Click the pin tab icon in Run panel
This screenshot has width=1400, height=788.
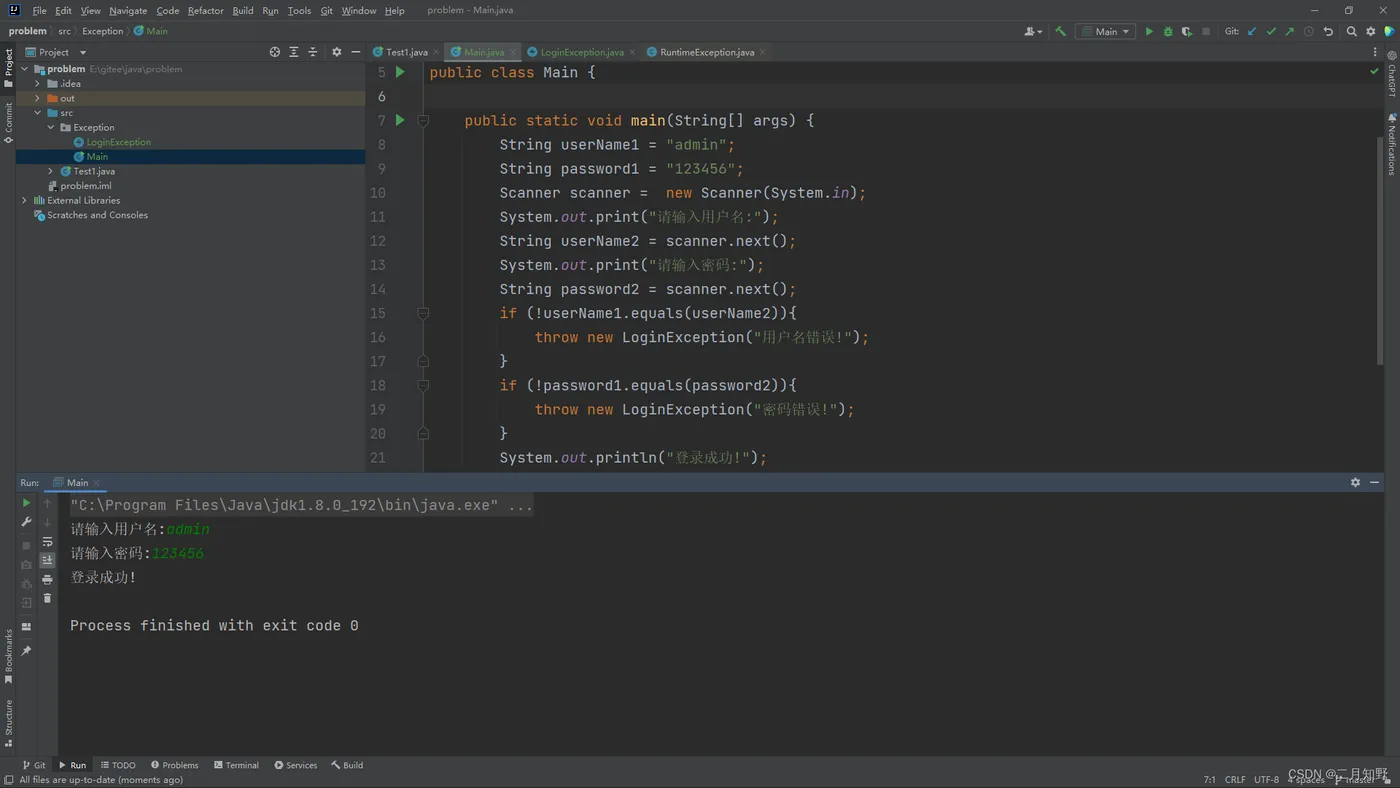tap(26, 651)
